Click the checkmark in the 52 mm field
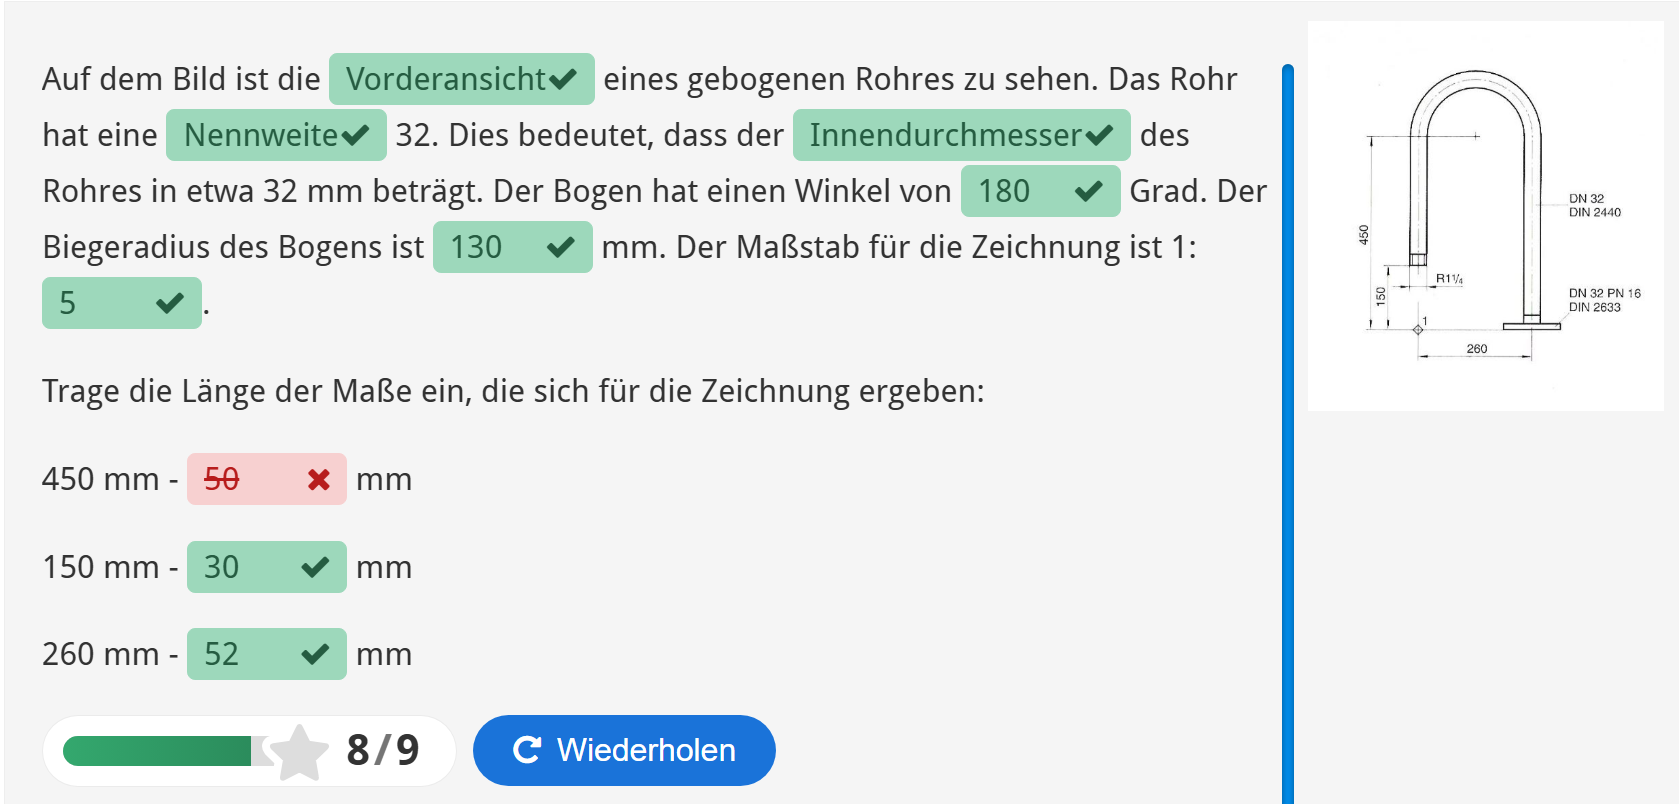 tap(315, 654)
